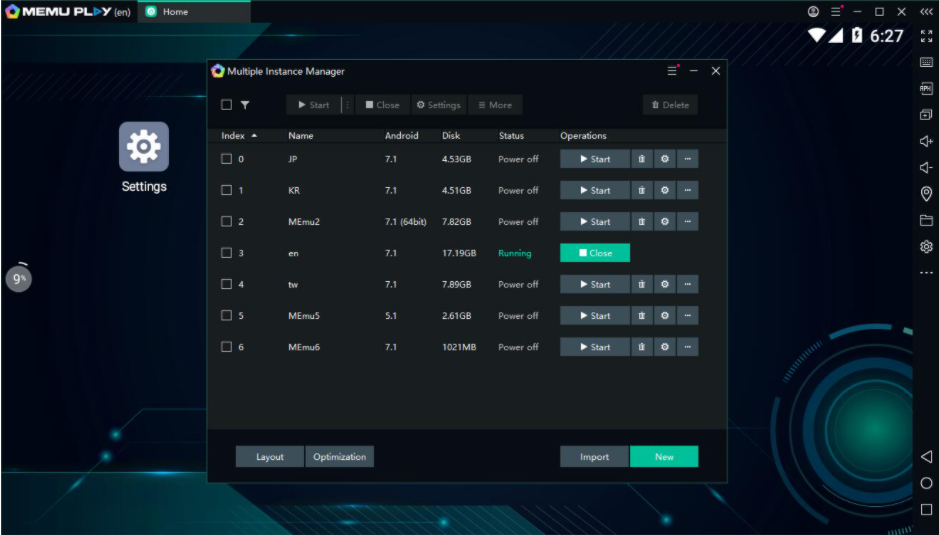Open Android Settings app on home screen

click(144, 147)
